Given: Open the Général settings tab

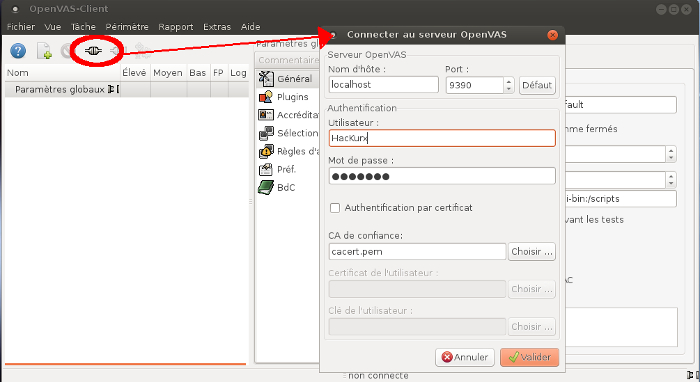Looking at the screenshot, I should pyautogui.click(x=288, y=79).
